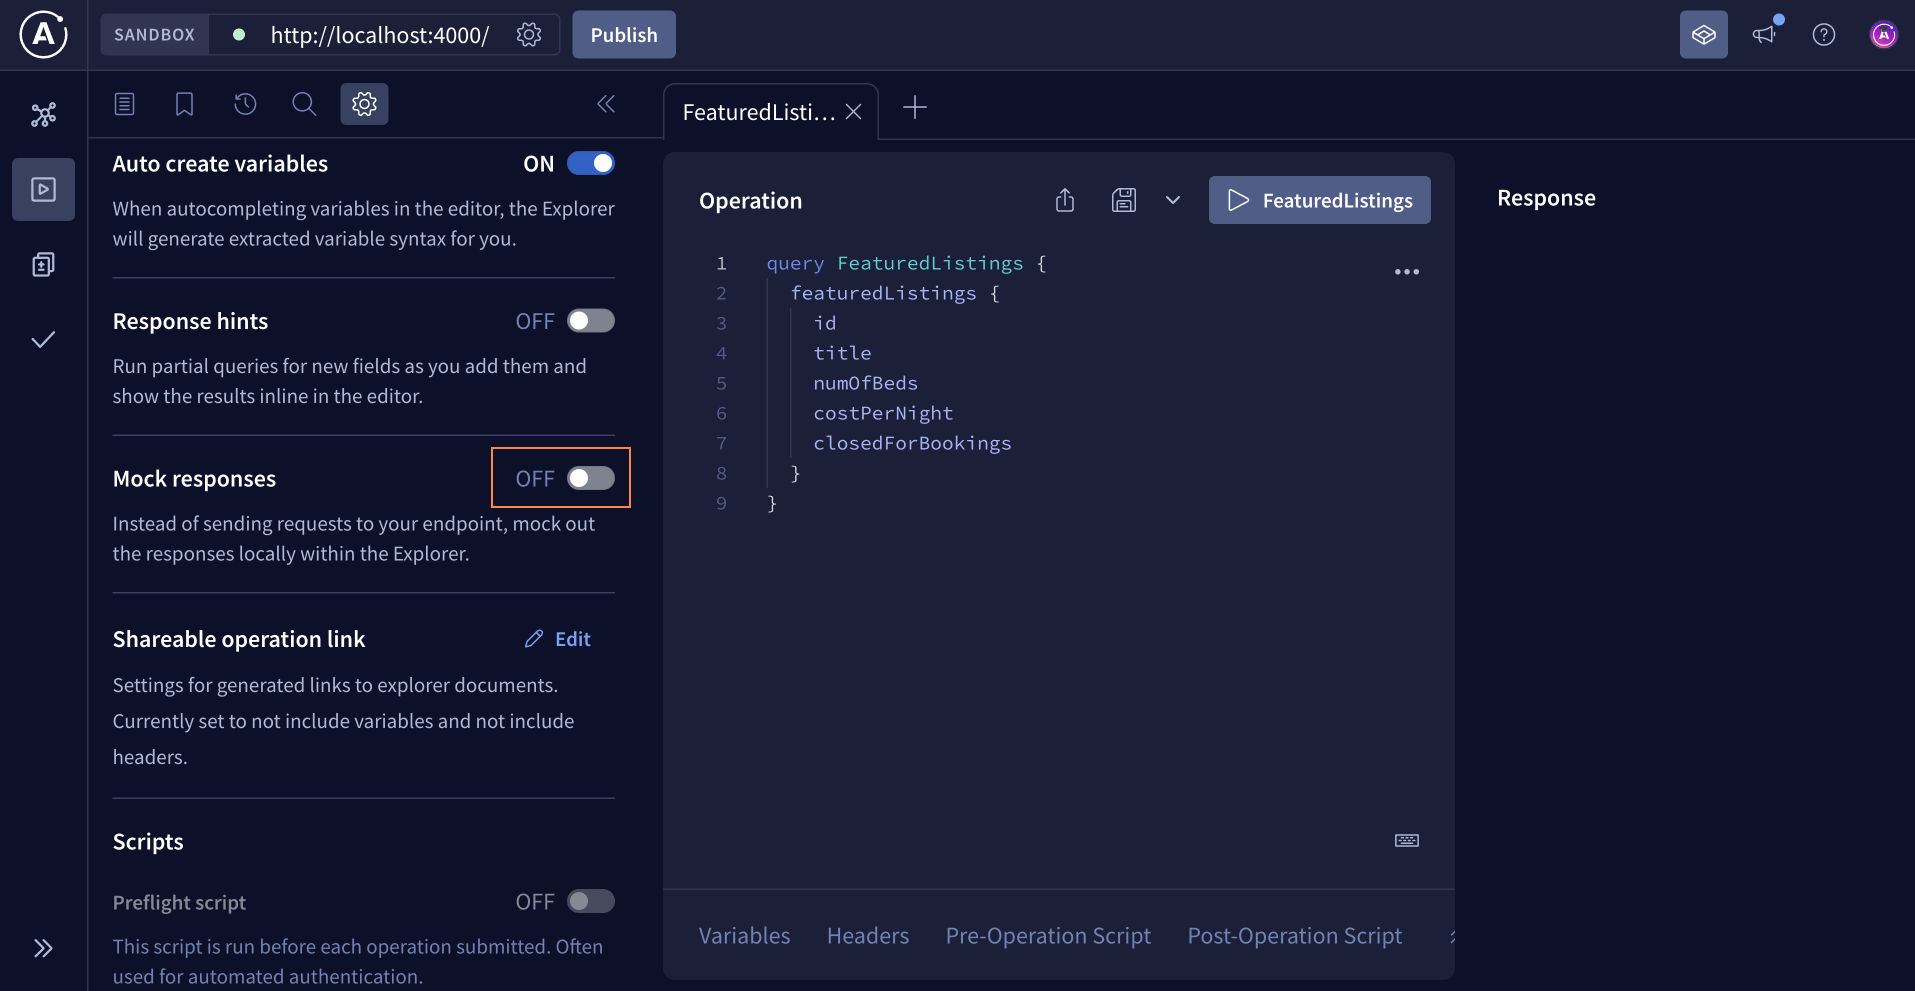Expand the left navigation sidebar

[x=43, y=948]
